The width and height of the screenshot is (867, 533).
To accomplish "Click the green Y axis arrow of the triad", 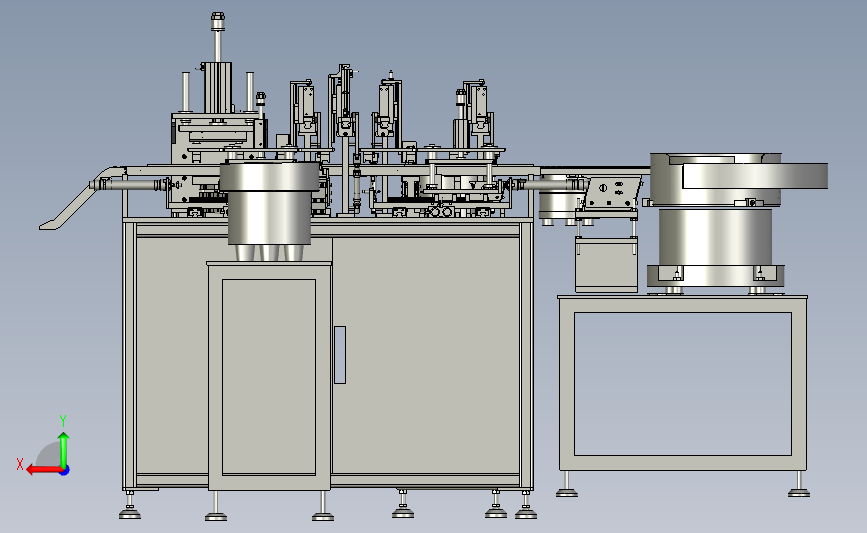I will 64,450.
